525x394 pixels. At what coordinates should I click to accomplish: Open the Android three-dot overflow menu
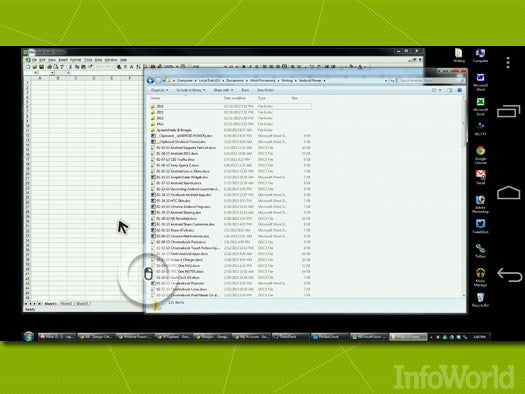click(x=508, y=63)
